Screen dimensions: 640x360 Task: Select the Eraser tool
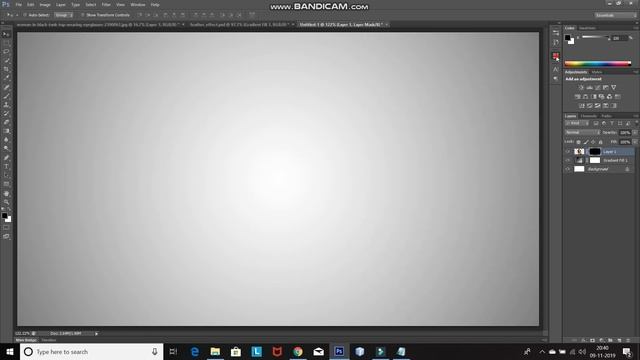6,122
